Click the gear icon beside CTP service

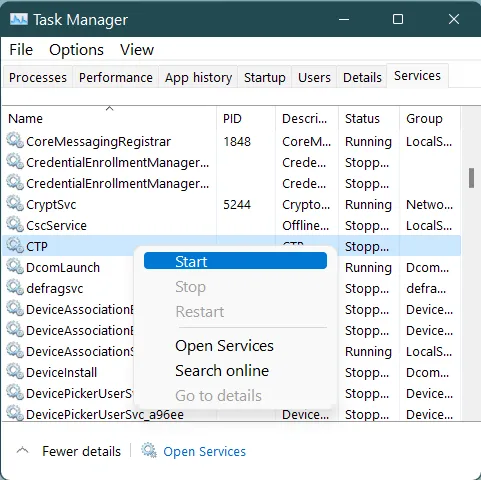tap(15, 246)
